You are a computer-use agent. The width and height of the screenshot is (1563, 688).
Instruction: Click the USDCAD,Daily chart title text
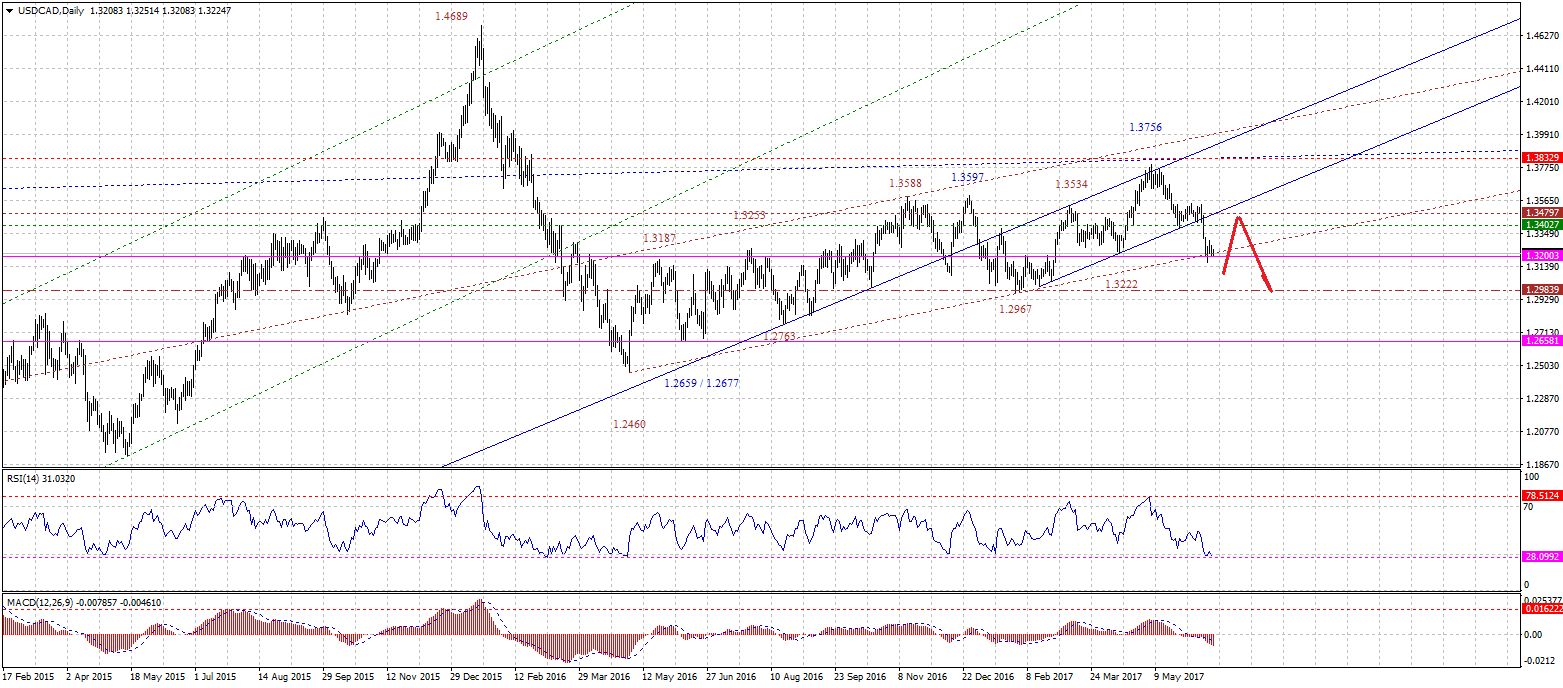click(x=51, y=11)
